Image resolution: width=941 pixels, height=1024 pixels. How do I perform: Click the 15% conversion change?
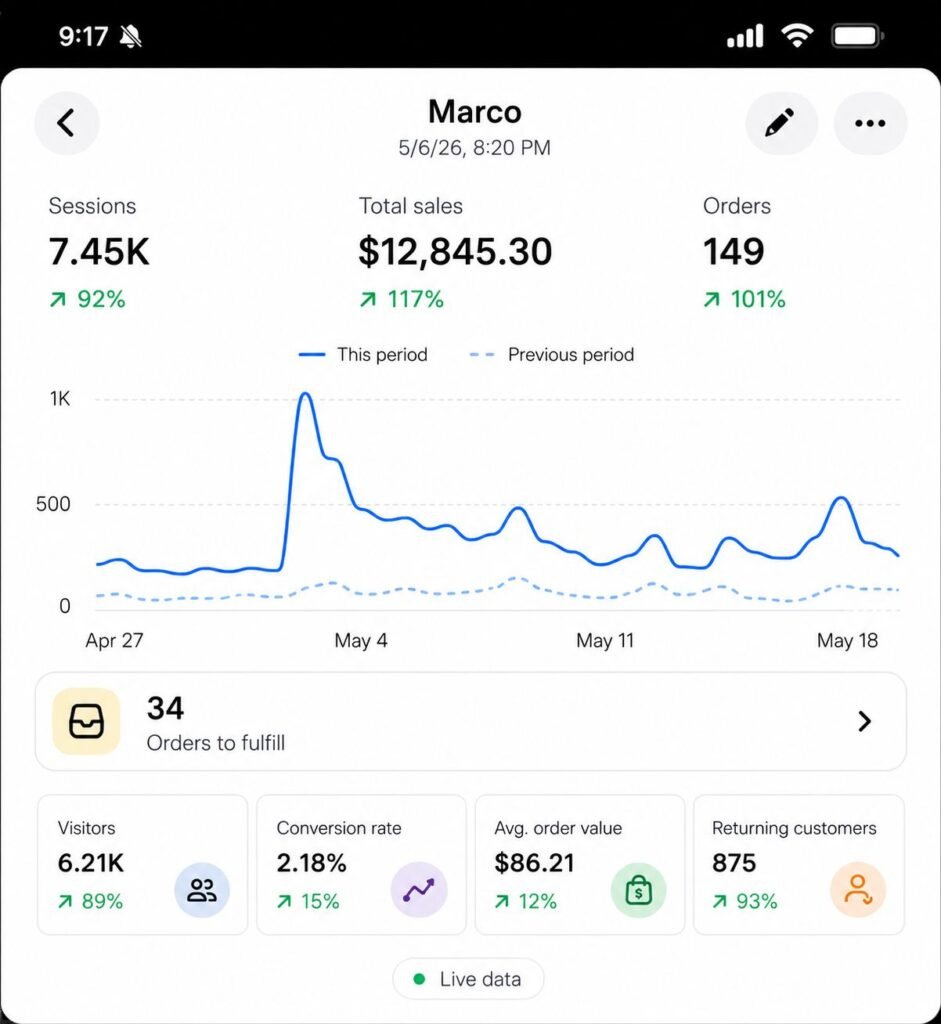(320, 902)
